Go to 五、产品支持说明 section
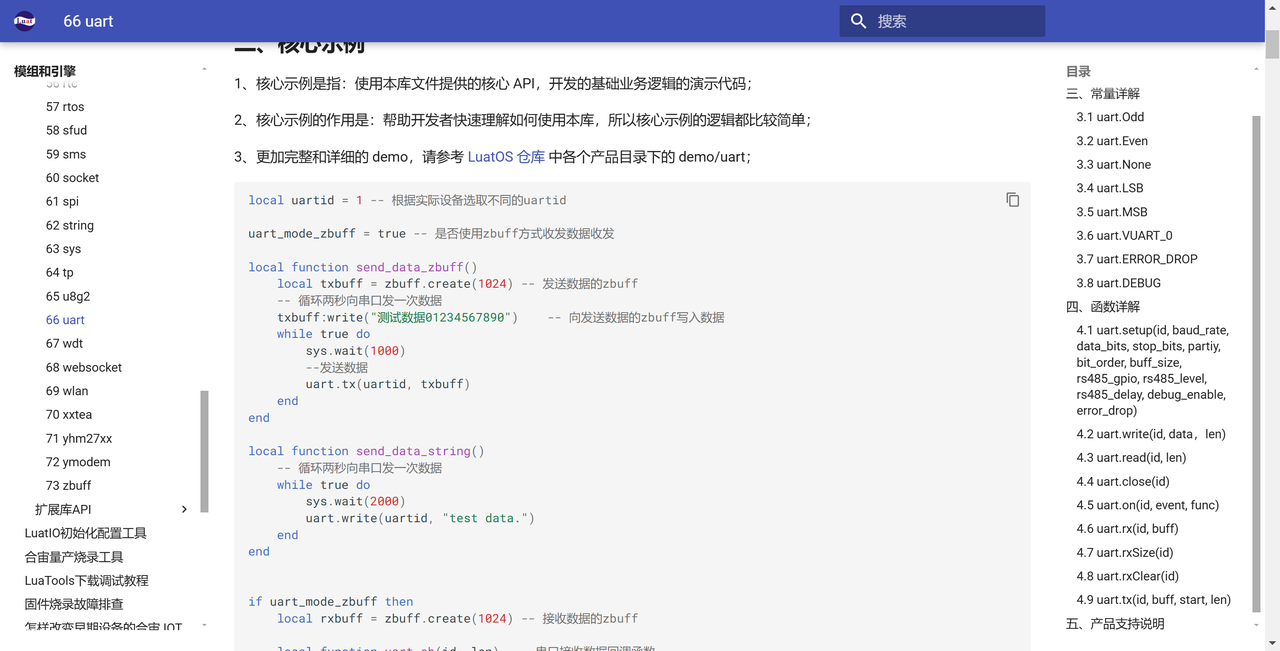The height and width of the screenshot is (651, 1280). click(x=1115, y=624)
